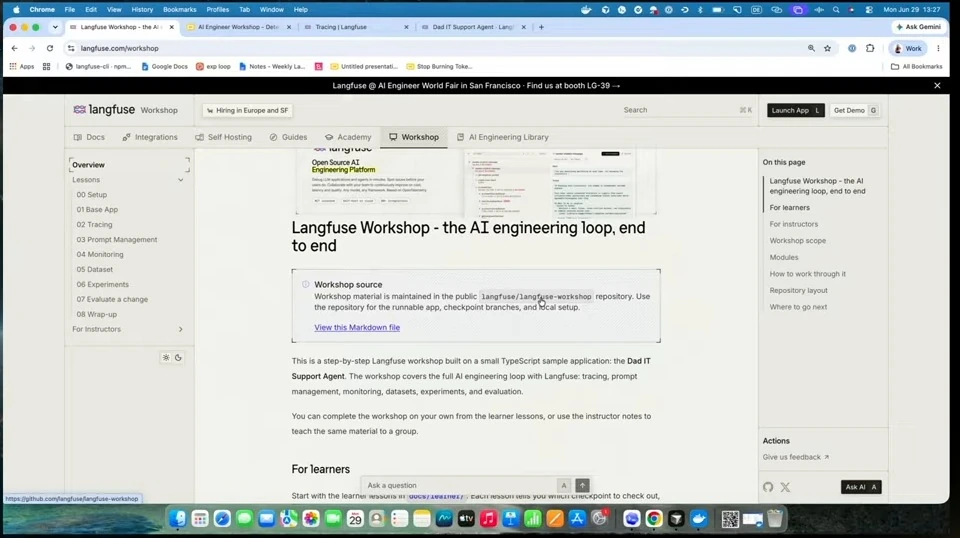Open the Calendar app in the dock

[x=355, y=519]
